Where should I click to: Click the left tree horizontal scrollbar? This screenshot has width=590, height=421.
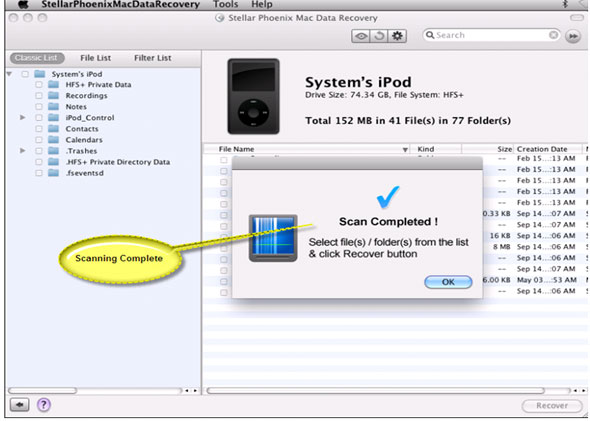tap(43, 391)
